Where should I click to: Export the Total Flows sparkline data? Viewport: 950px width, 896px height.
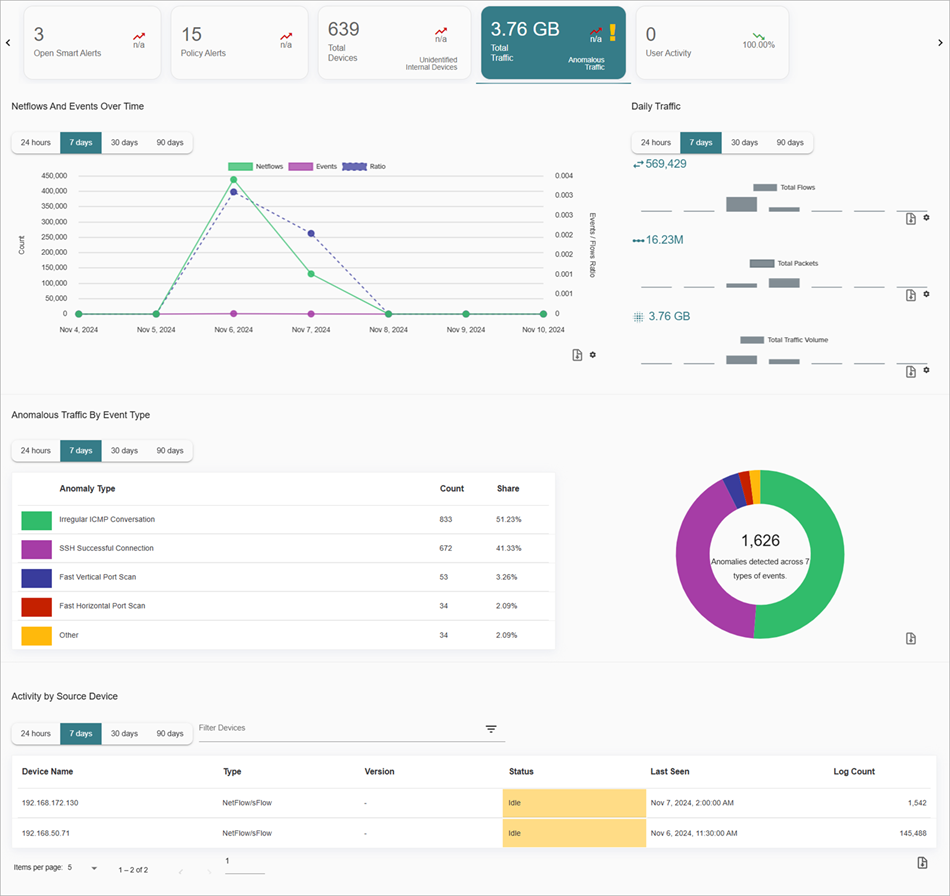pyautogui.click(x=911, y=218)
